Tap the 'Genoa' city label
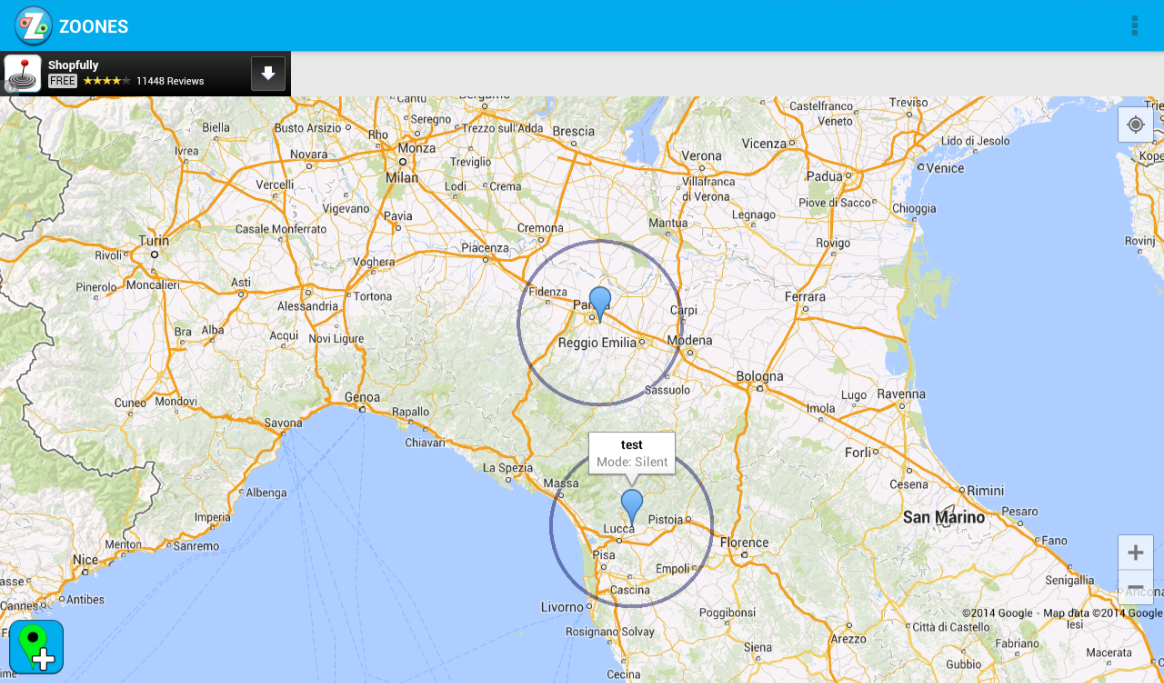Image resolution: width=1164 pixels, height=683 pixels. point(362,397)
